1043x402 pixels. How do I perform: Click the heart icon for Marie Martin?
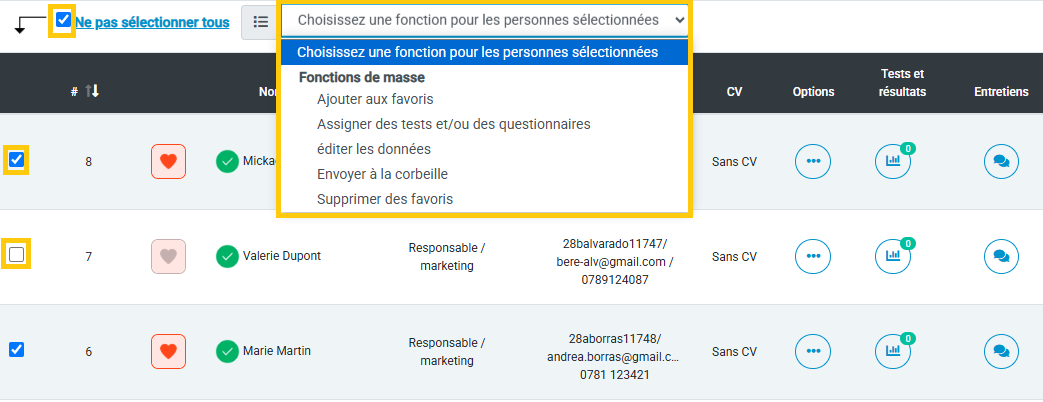point(168,351)
